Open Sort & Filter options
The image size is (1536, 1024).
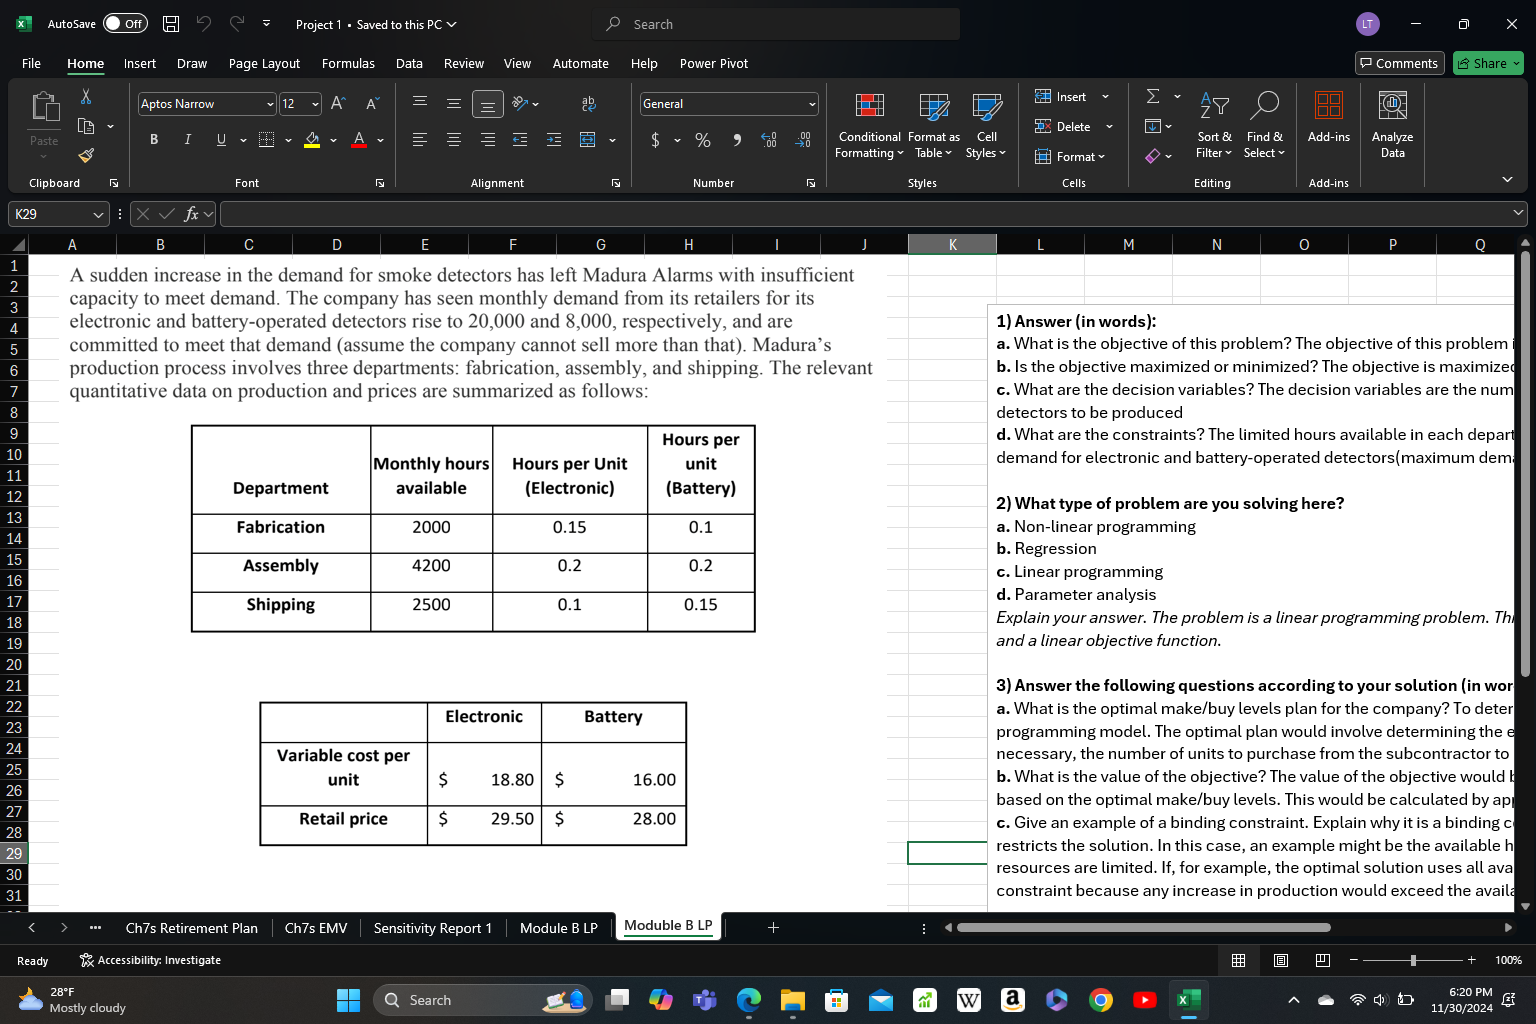point(1214,127)
